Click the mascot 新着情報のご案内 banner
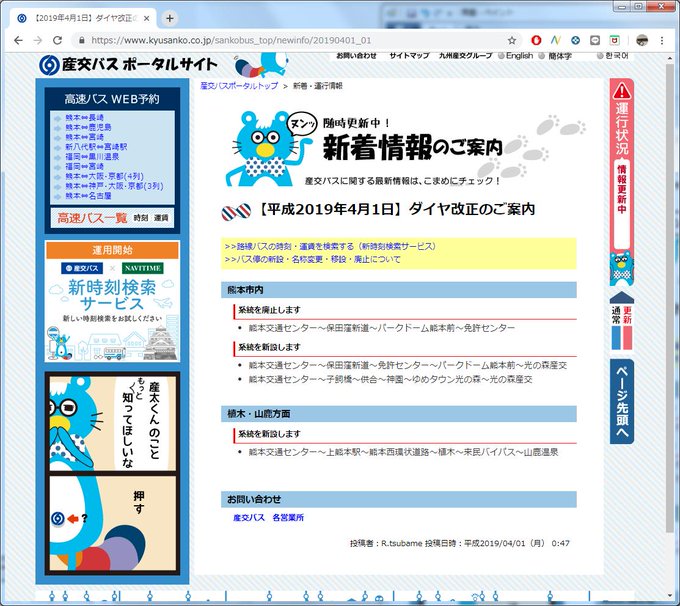This screenshot has width=680, height=606. (x=403, y=149)
